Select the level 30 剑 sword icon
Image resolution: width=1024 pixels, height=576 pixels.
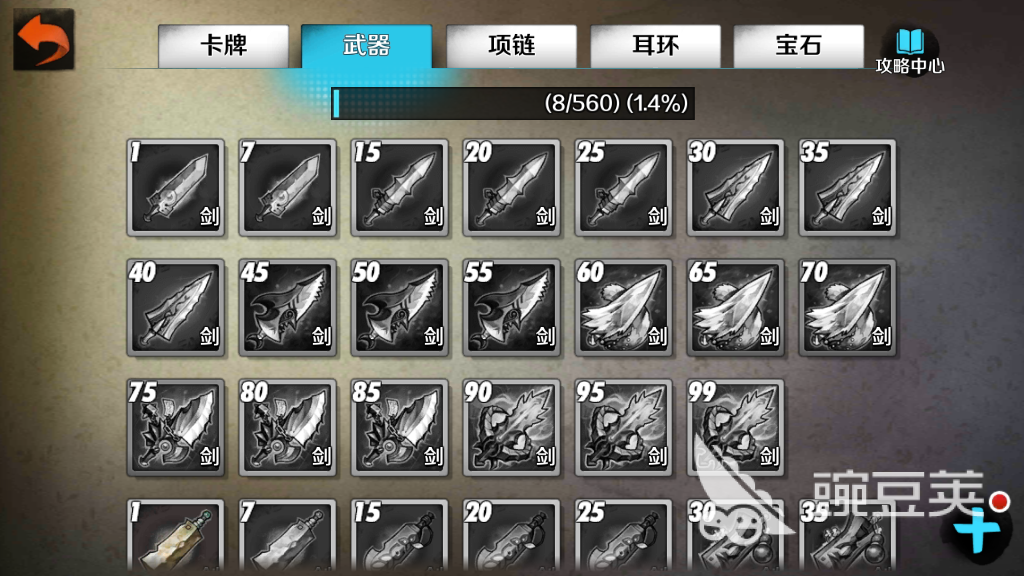(735, 188)
